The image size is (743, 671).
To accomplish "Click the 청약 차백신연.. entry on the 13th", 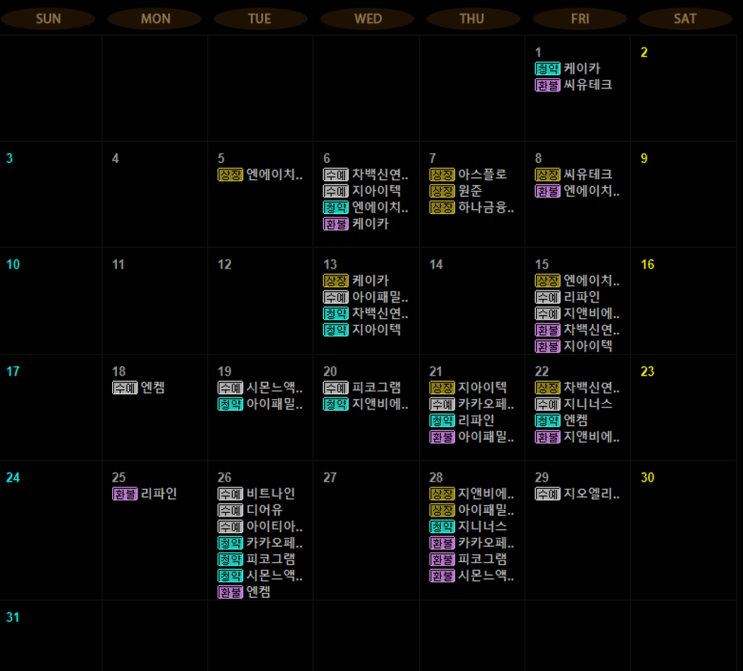I will click(x=365, y=314).
